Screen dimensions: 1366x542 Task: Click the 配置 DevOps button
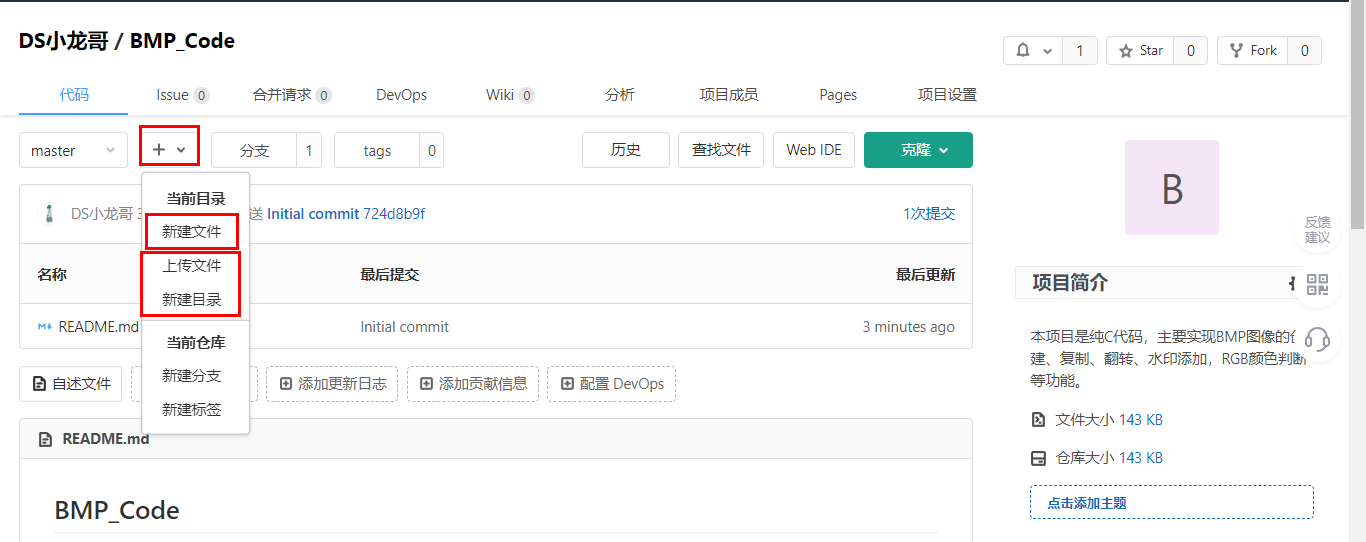(x=611, y=384)
